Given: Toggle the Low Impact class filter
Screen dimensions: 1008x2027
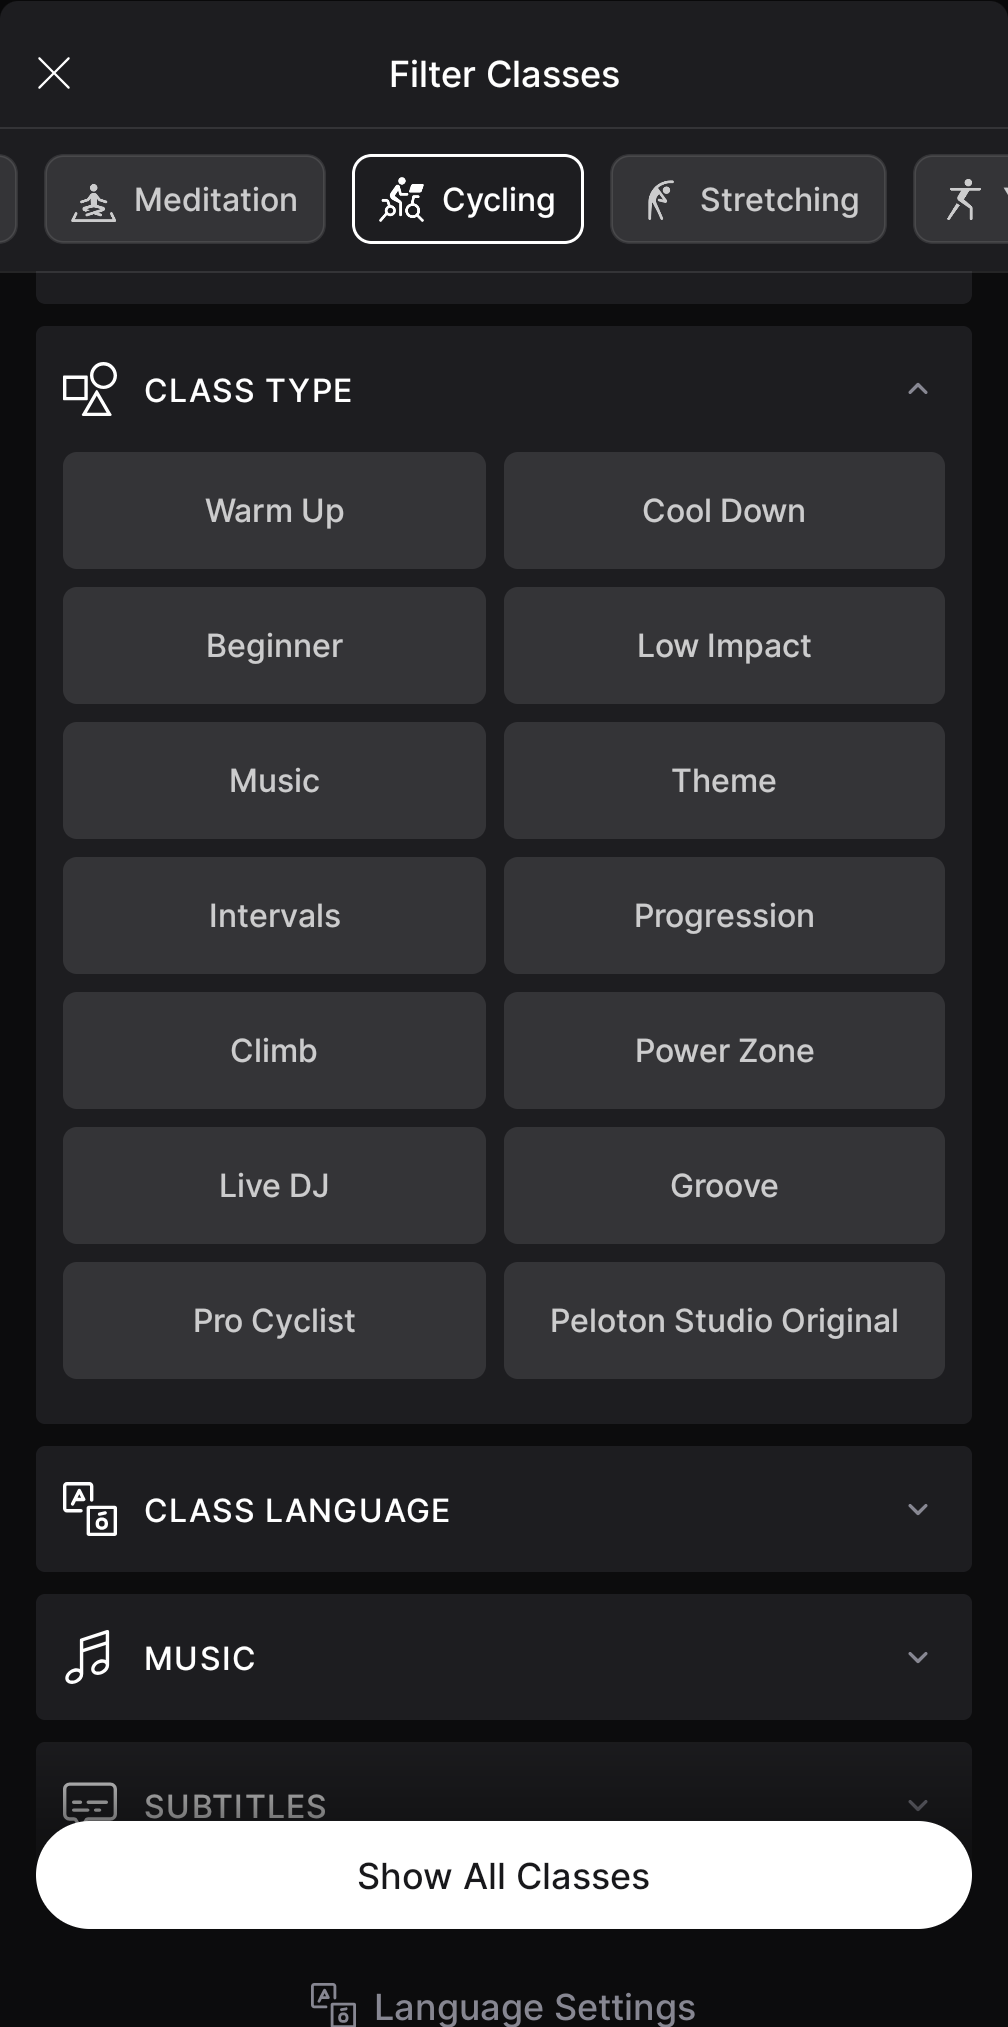Looking at the screenshot, I should pyautogui.click(x=724, y=646).
